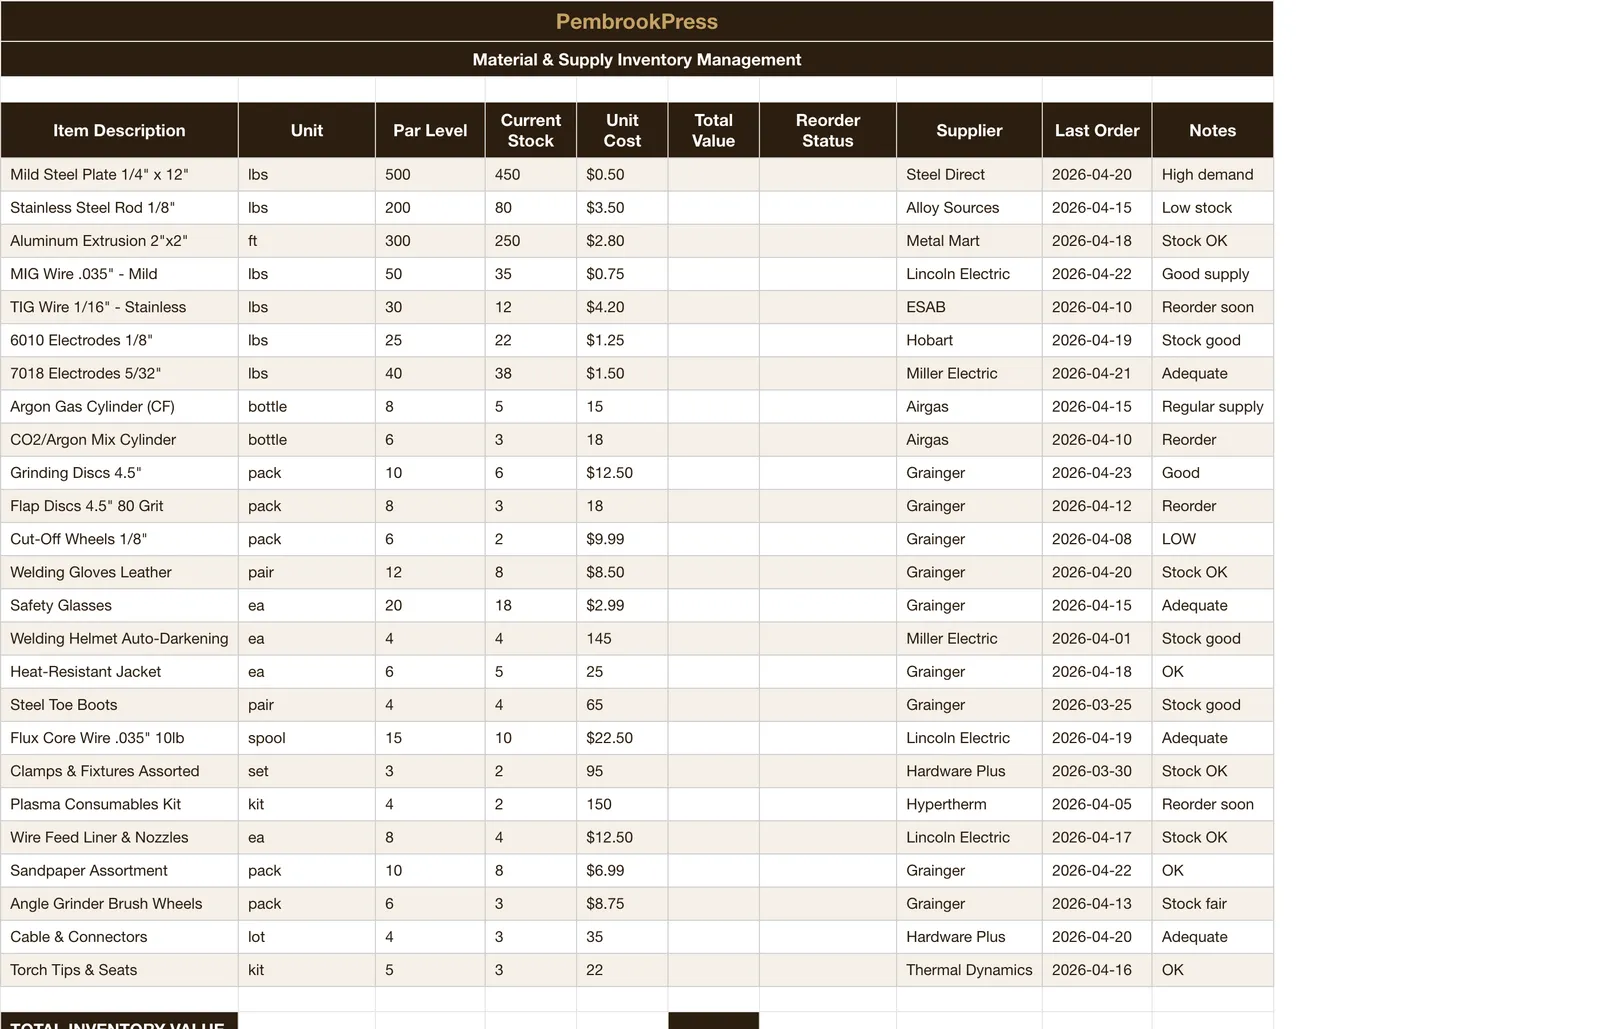Click Total Value cell for Stainless Steel Rod
The height and width of the screenshot is (1029, 1600).
pos(713,208)
